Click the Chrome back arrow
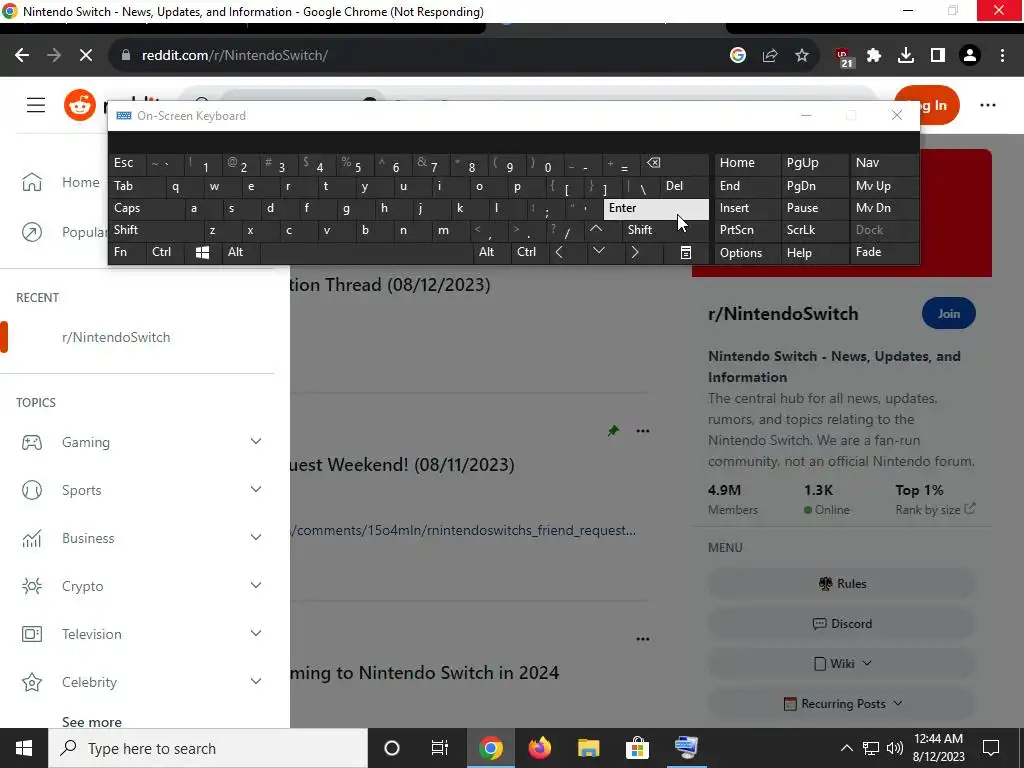This screenshot has height=768, width=1024. [22, 56]
